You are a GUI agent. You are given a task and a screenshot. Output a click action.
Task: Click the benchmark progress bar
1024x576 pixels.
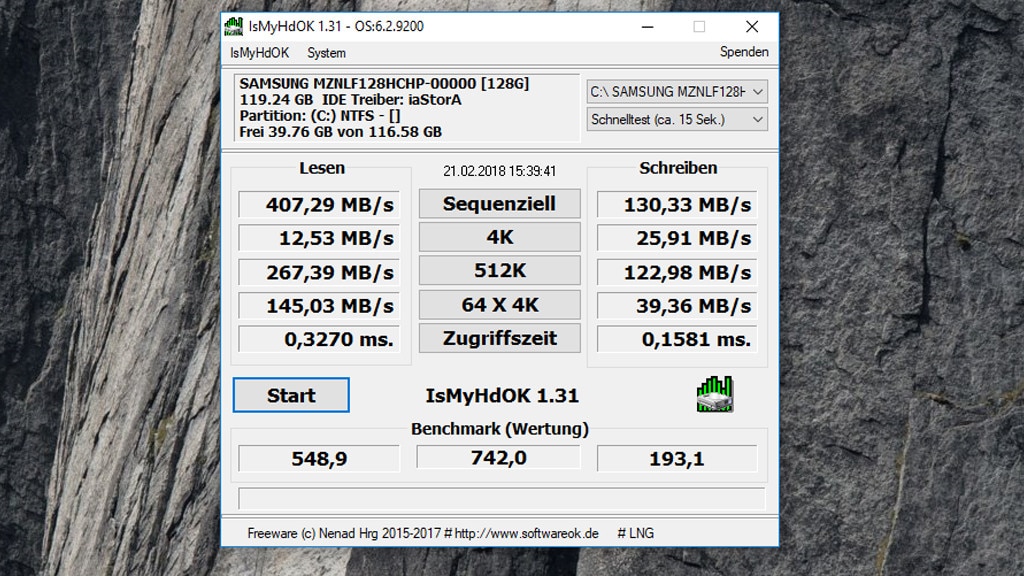502,498
